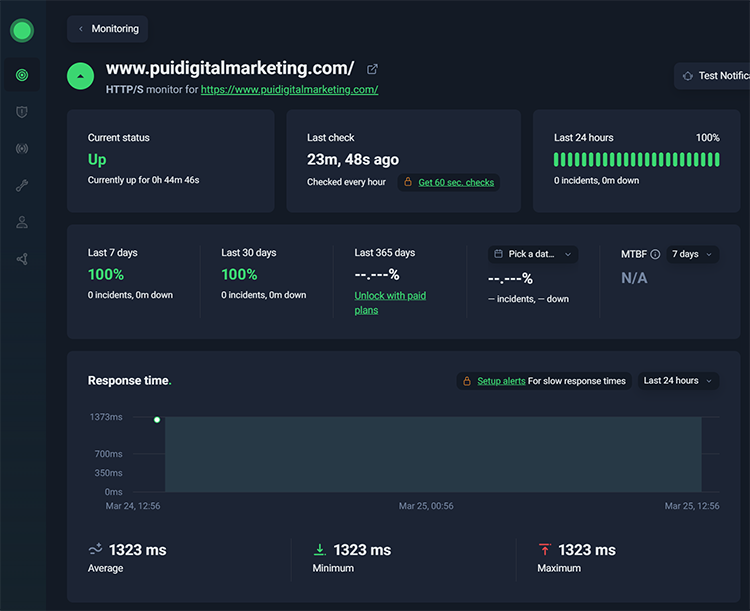Click the UptimeRobot green logo

pos(22,30)
